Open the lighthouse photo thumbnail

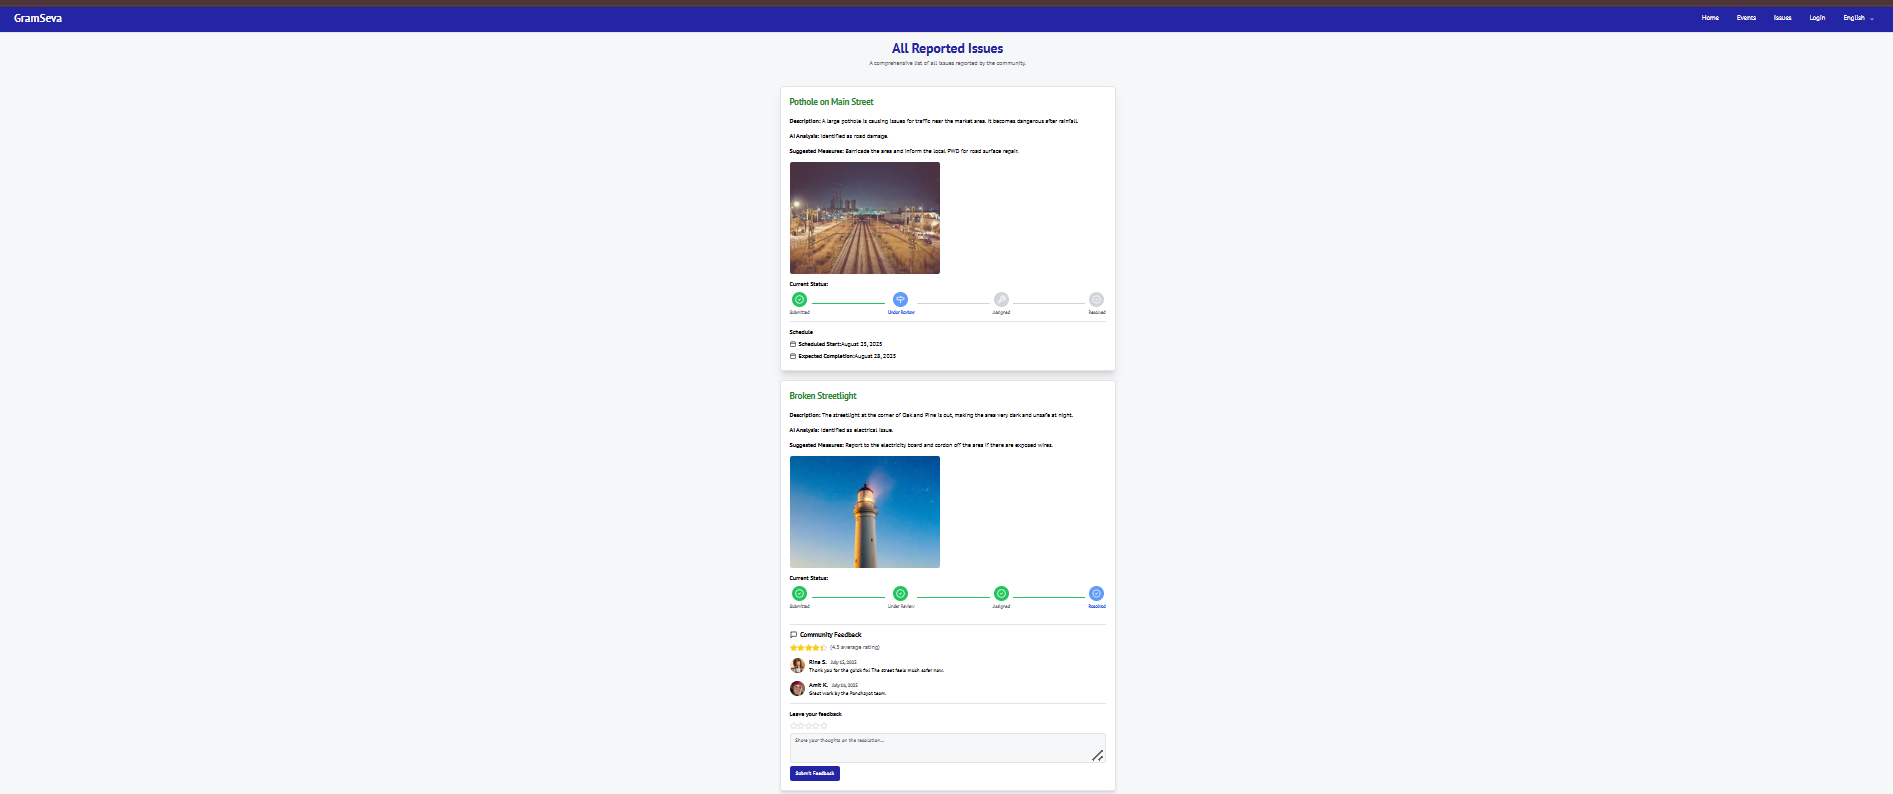point(865,512)
